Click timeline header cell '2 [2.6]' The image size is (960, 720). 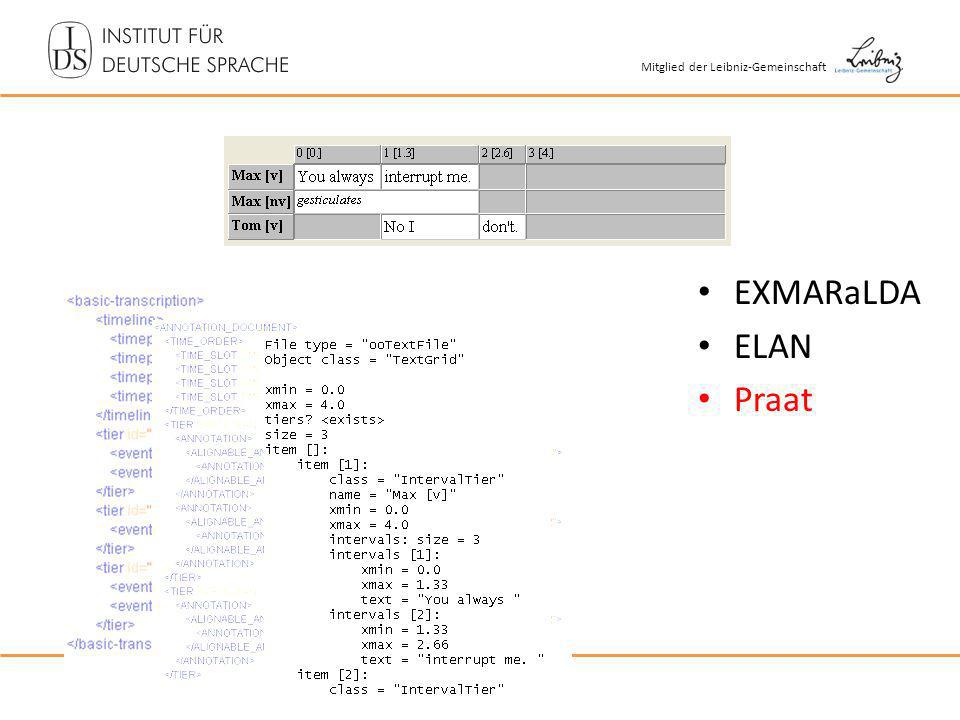tap(502, 153)
